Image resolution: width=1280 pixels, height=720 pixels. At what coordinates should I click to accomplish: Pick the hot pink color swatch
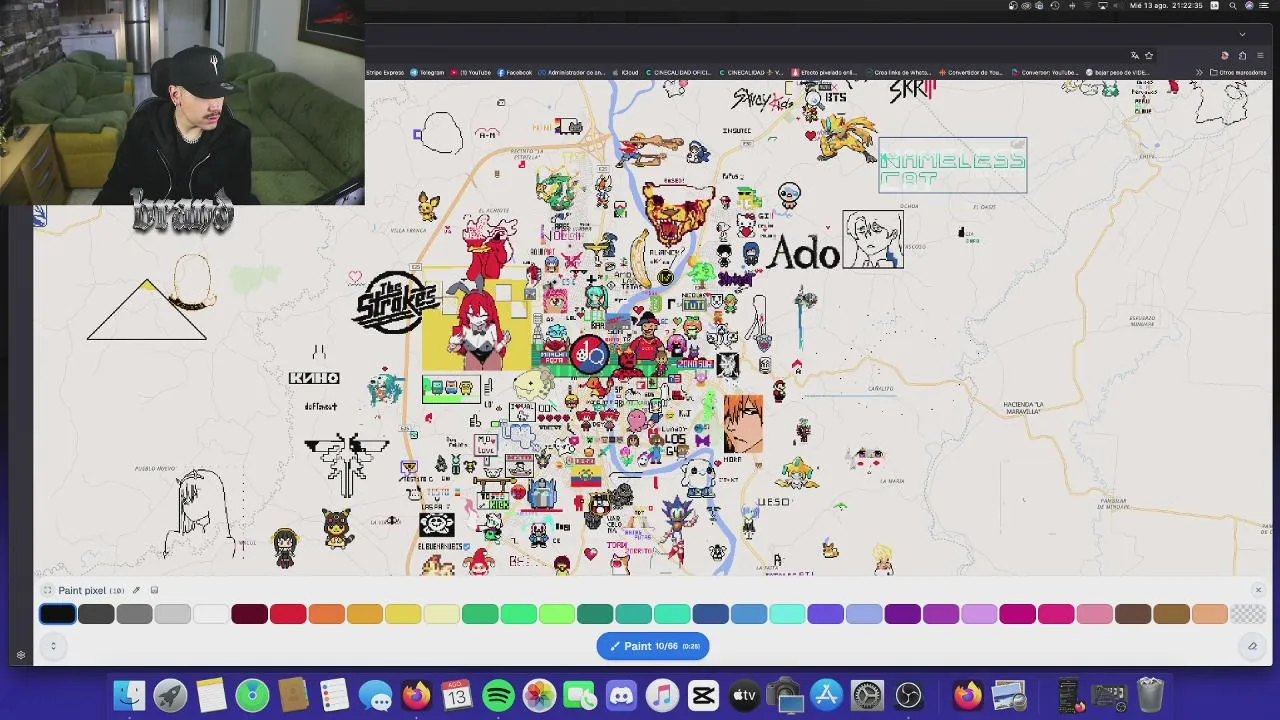(1056, 614)
